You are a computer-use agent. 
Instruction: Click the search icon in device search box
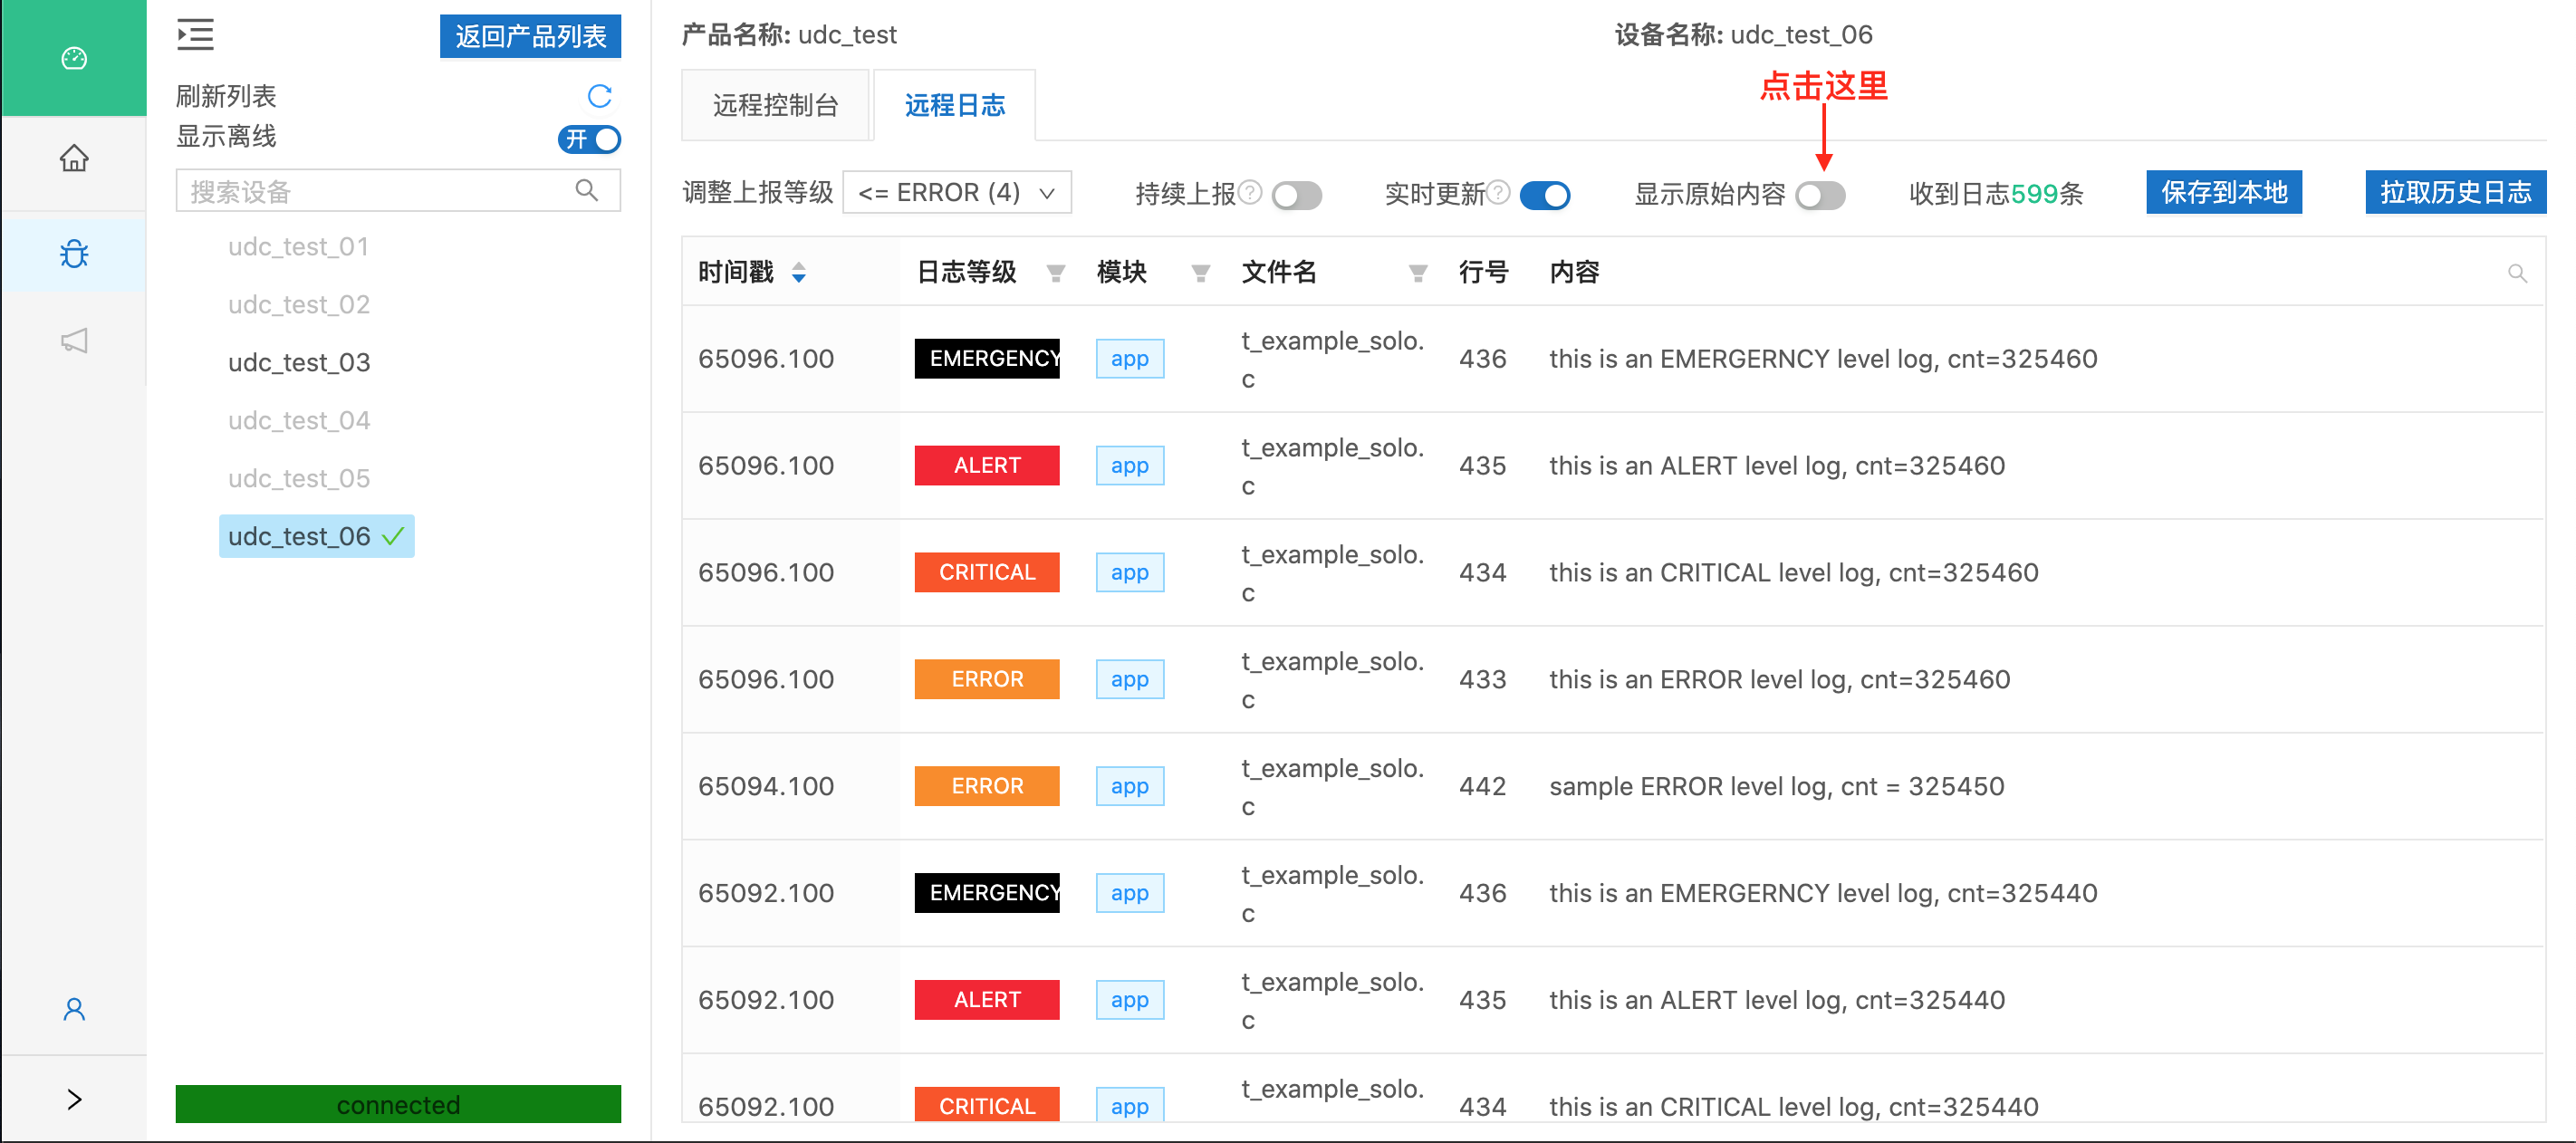(x=587, y=190)
